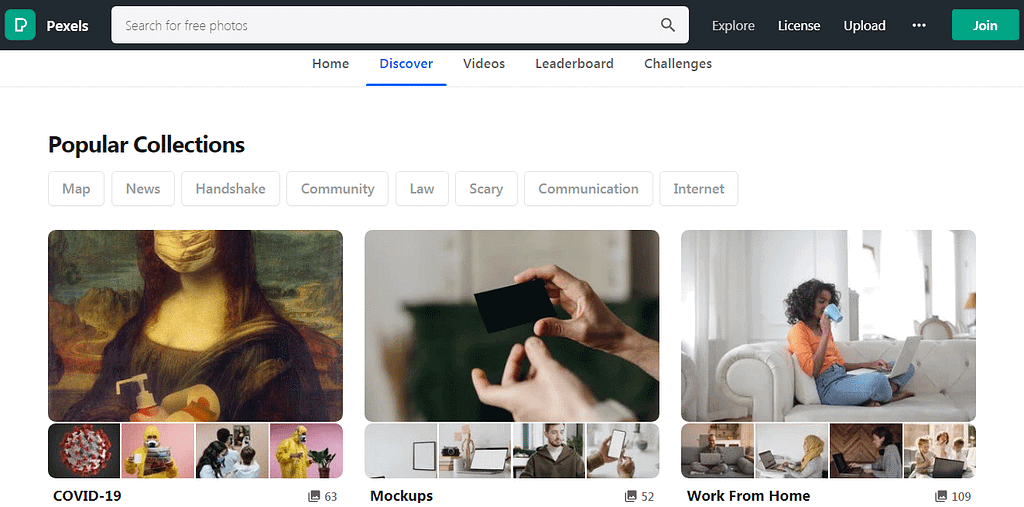Click the 52 photo count text

coord(647,497)
